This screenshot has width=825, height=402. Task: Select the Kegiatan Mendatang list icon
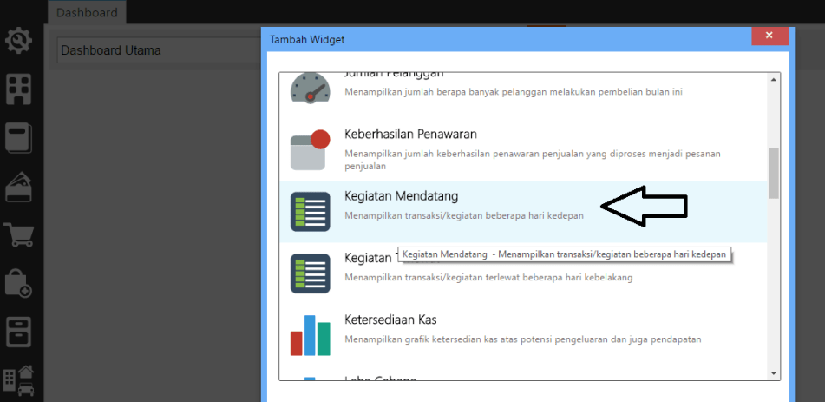click(310, 212)
